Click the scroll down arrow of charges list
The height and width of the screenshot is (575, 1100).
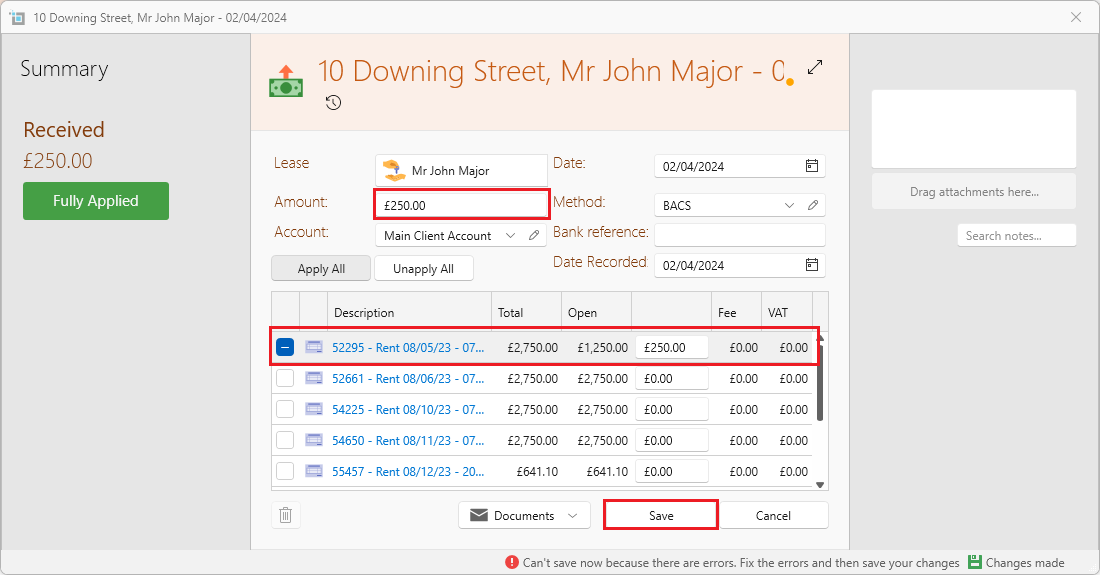point(820,485)
